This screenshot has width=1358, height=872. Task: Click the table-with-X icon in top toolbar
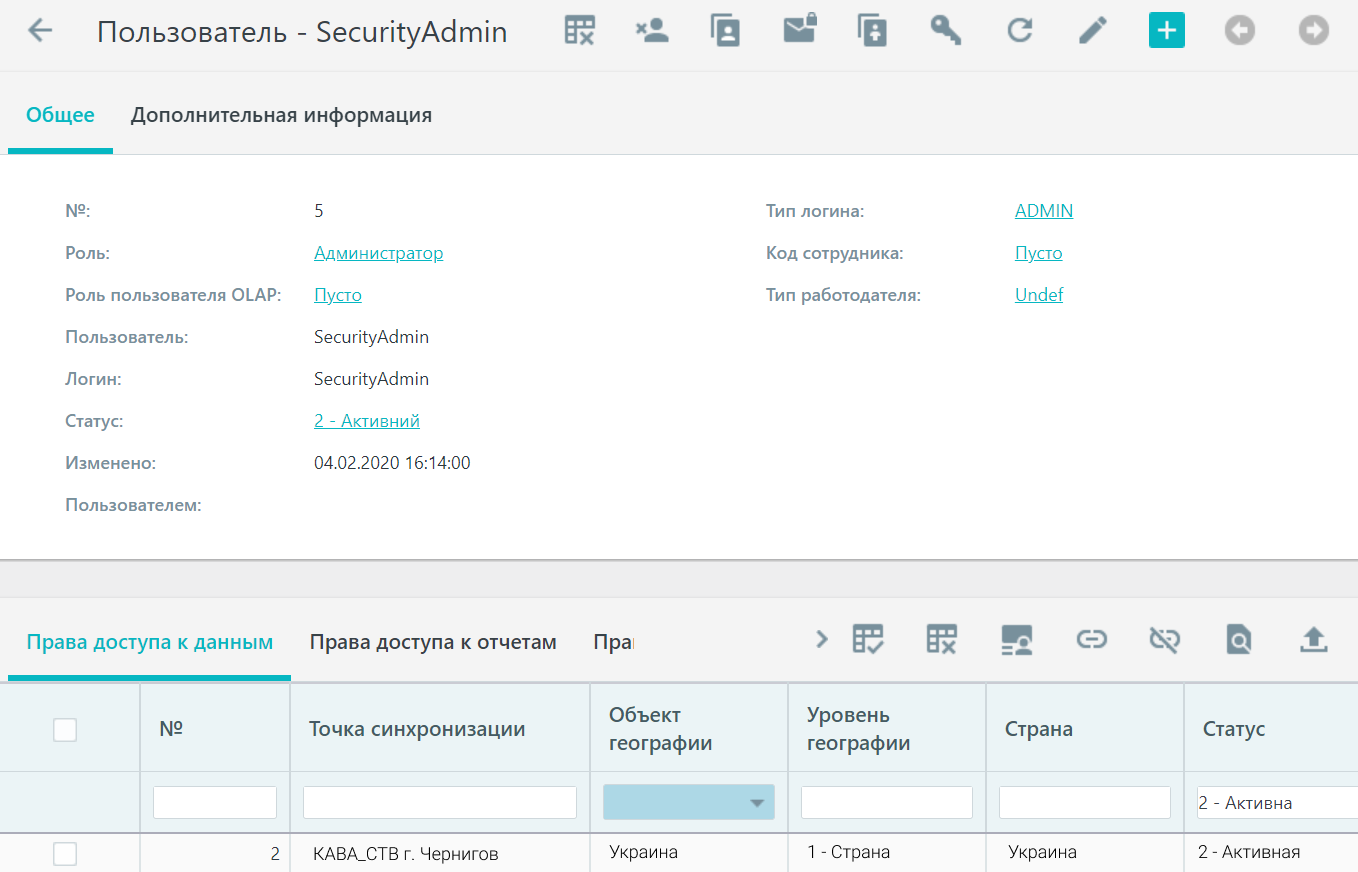(580, 30)
